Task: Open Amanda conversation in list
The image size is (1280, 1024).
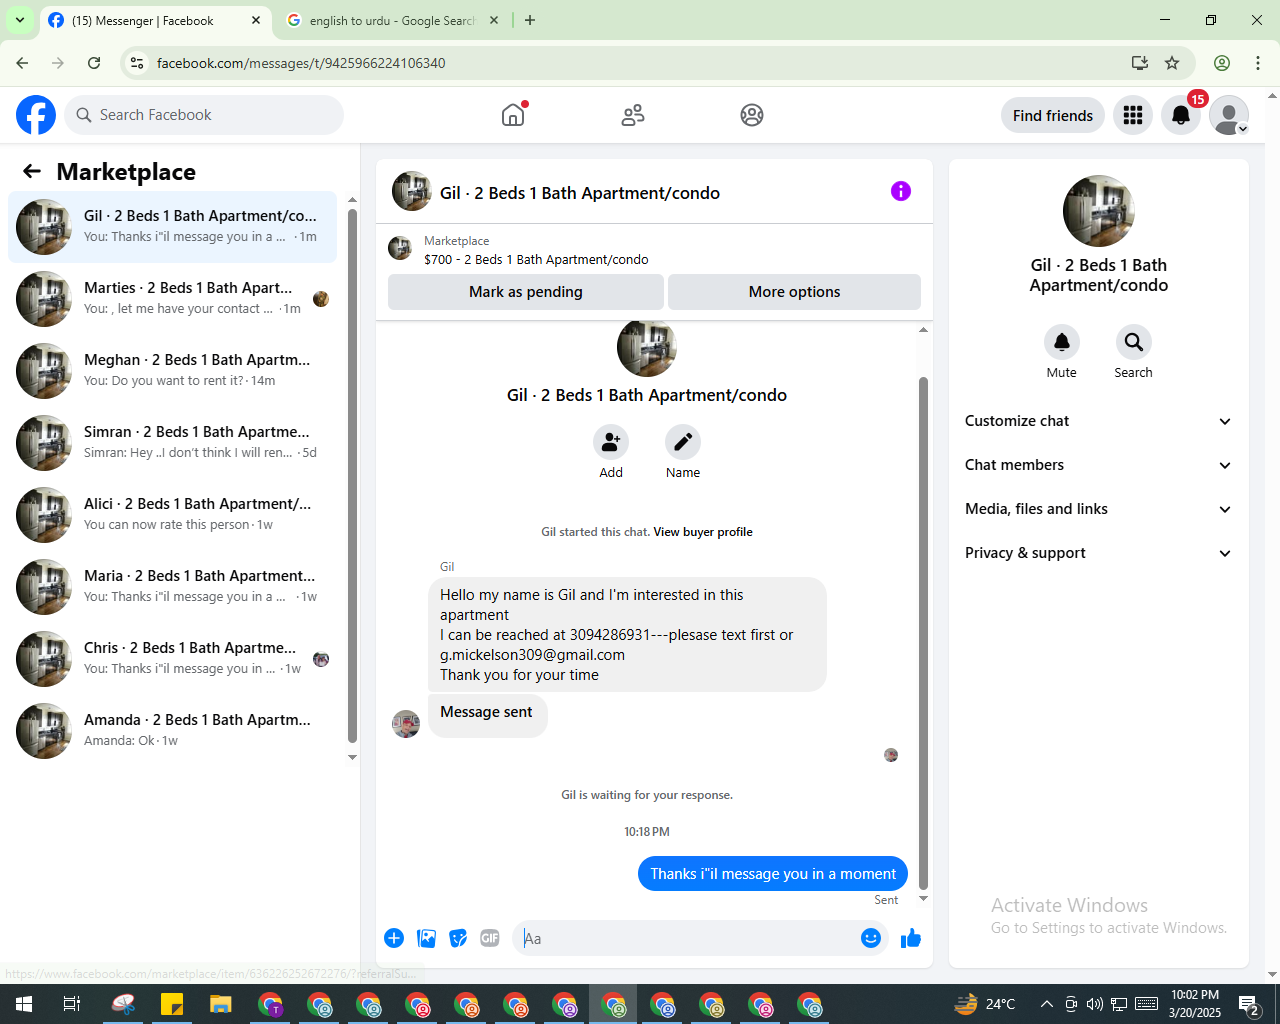Action: [173, 731]
